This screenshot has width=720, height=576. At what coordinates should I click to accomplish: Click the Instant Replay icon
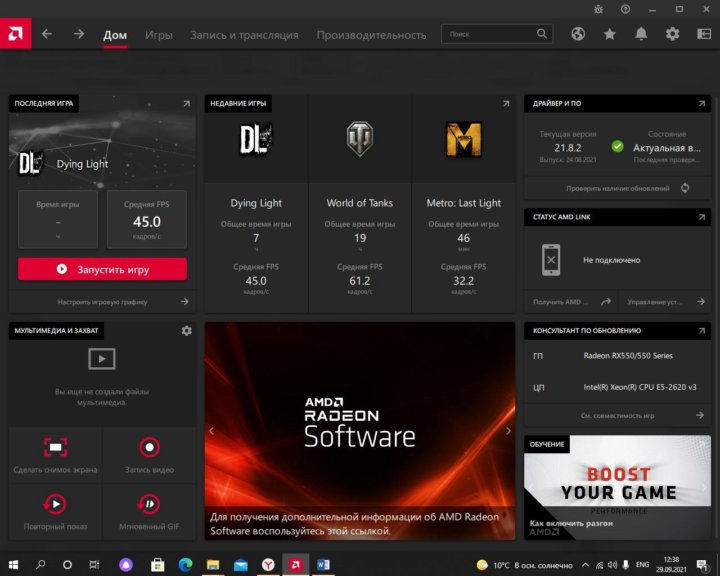(x=55, y=504)
